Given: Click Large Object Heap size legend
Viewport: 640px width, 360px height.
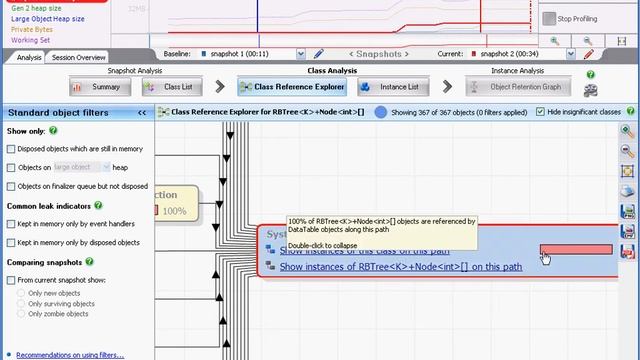Looking at the screenshot, I should (x=48, y=19).
